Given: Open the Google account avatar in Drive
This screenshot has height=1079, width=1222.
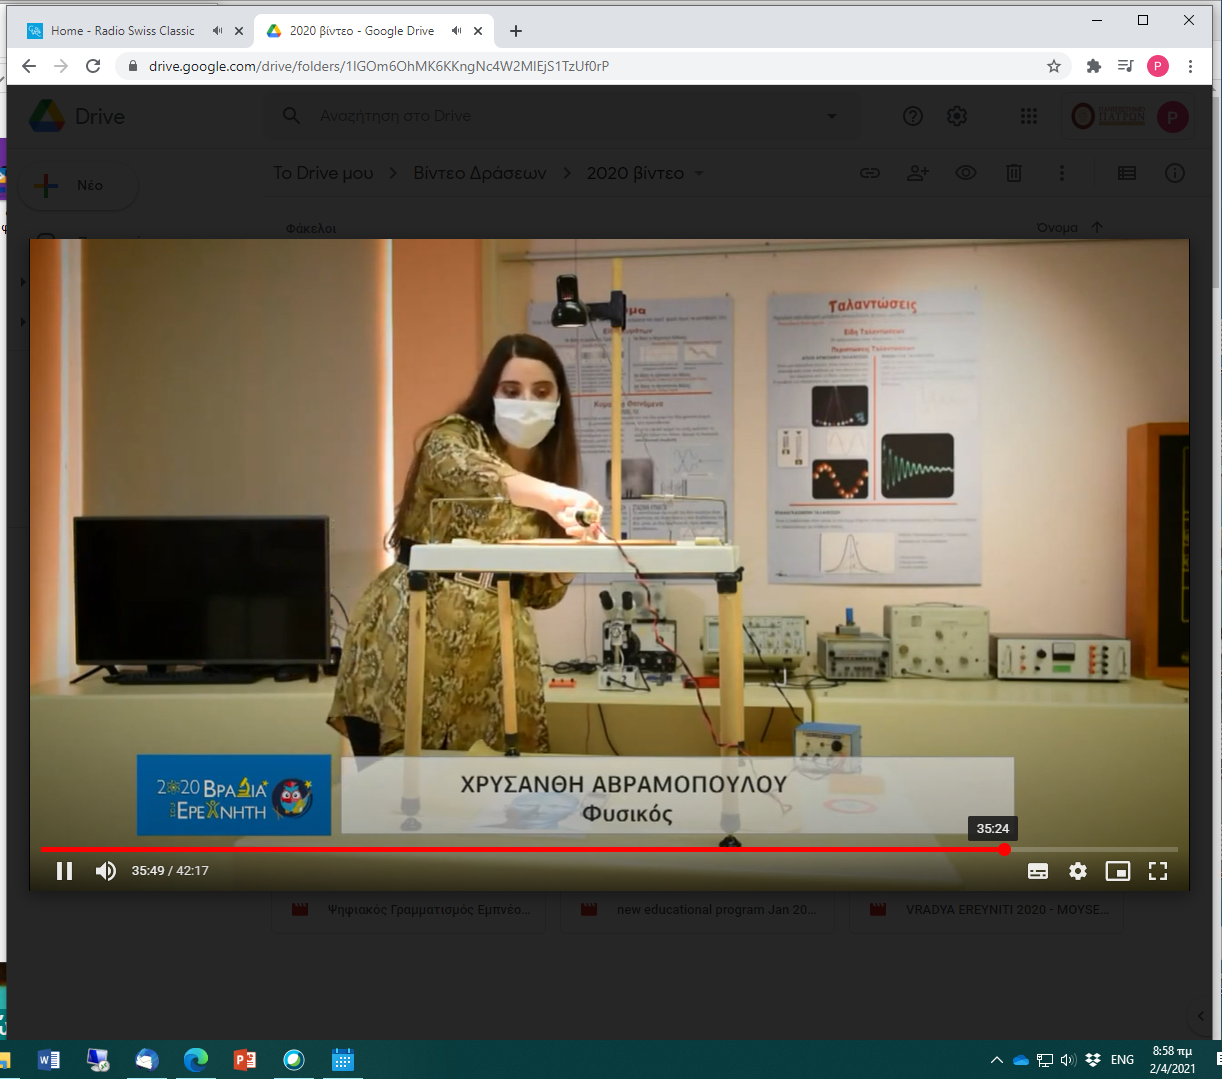Looking at the screenshot, I should (1172, 117).
